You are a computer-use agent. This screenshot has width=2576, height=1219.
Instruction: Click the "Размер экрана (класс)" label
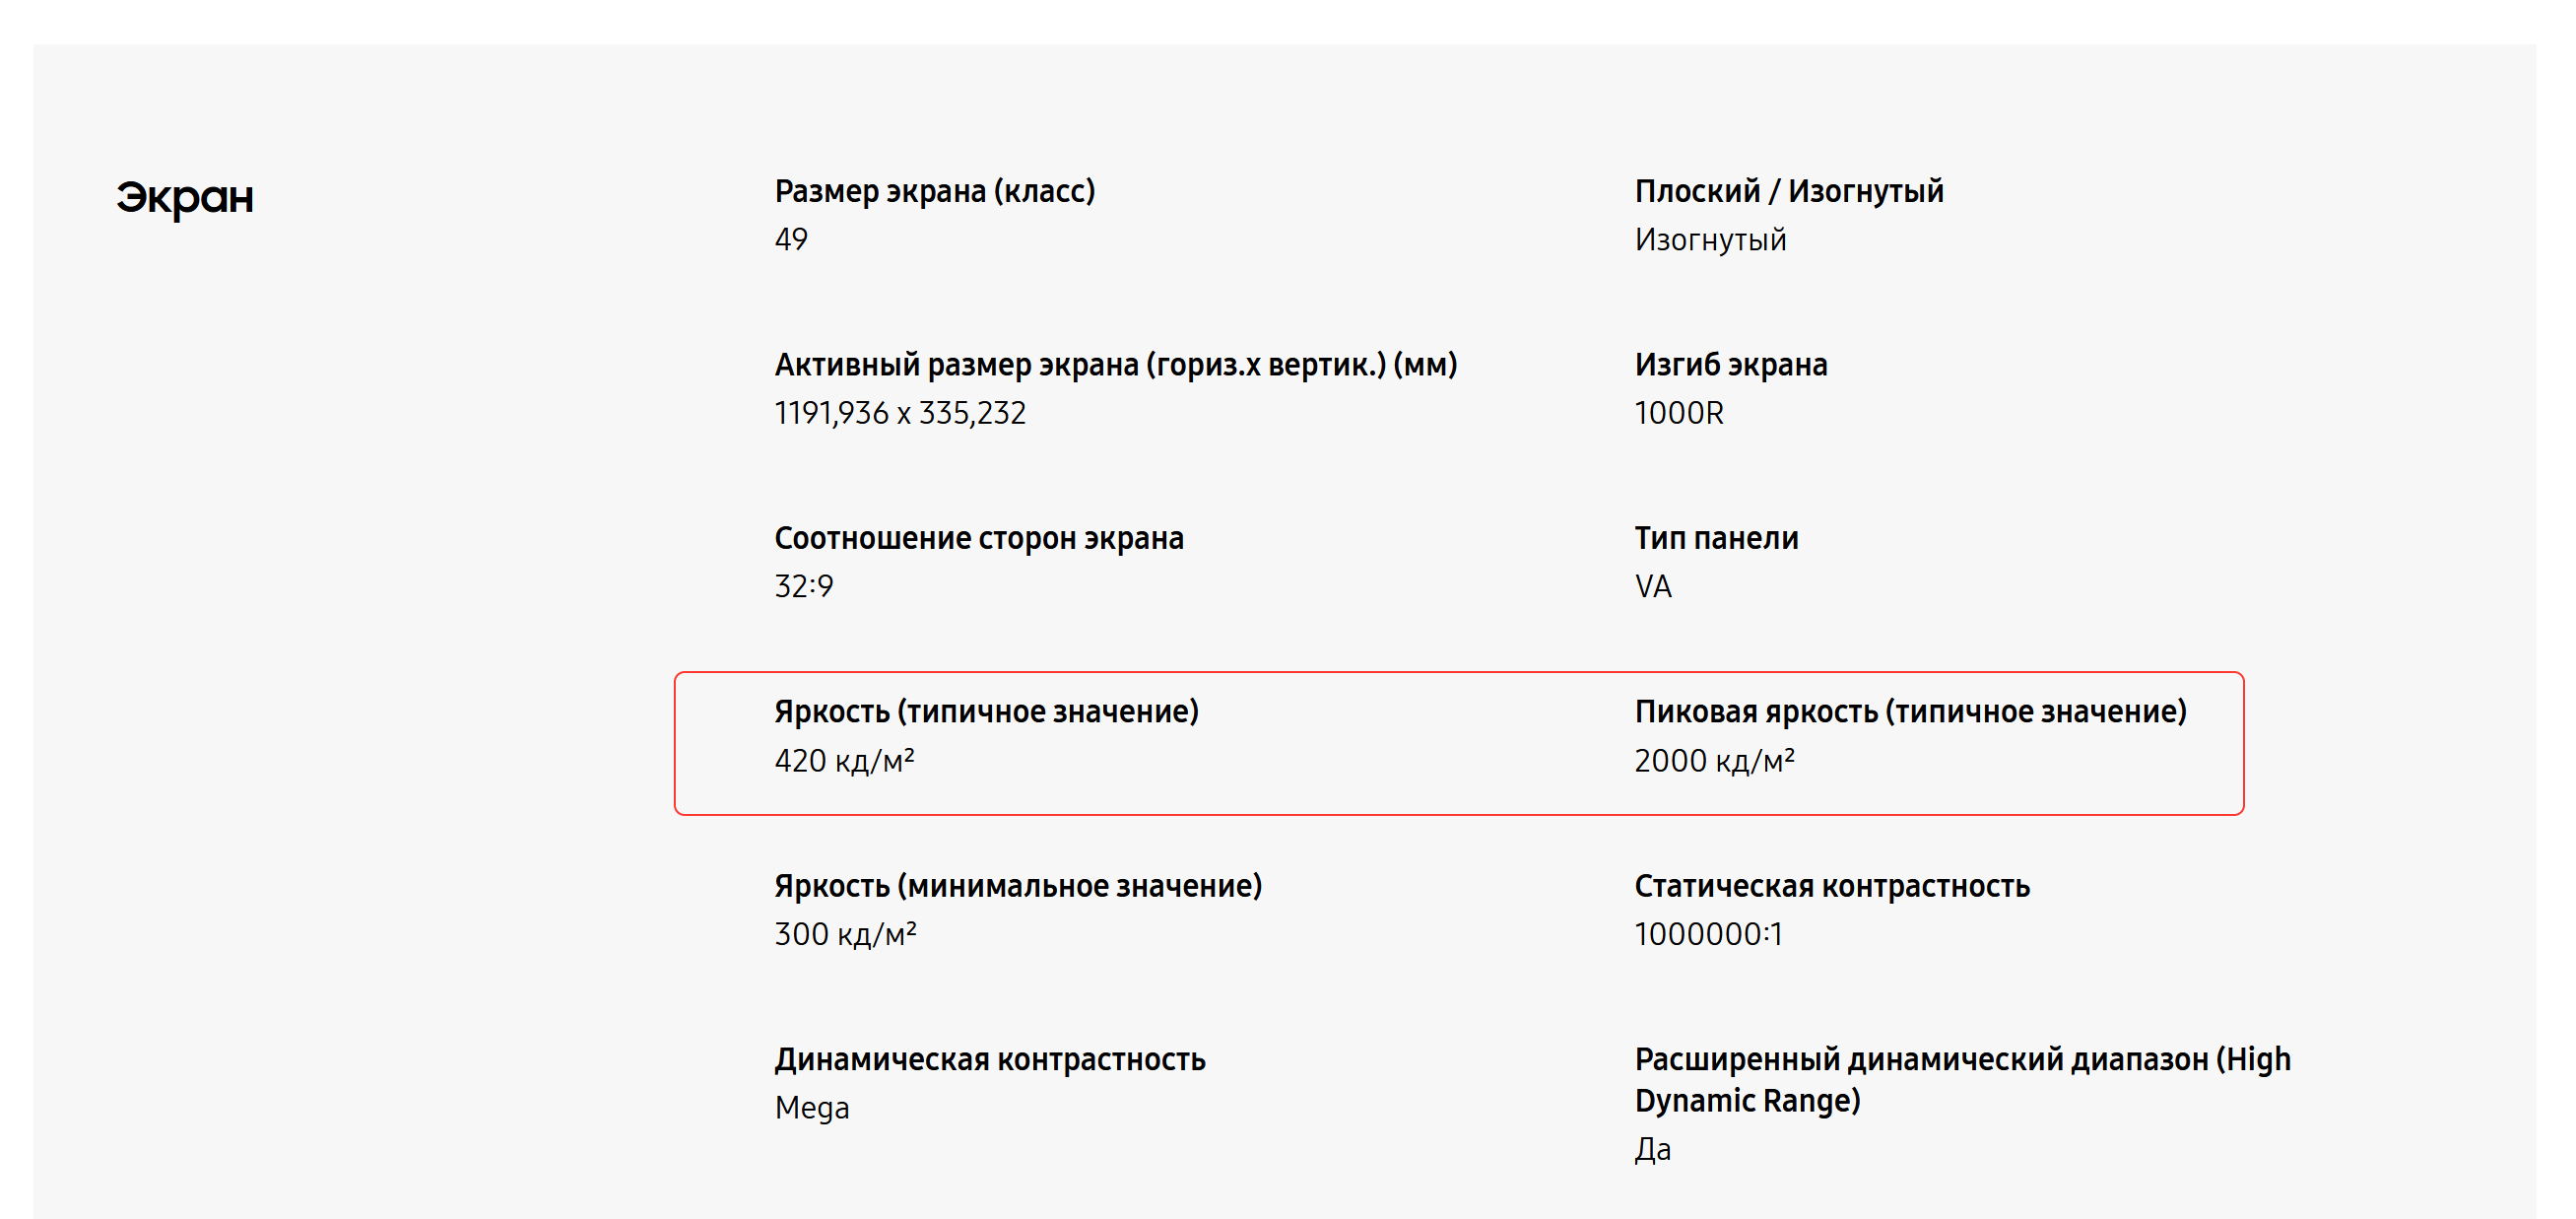(x=934, y=191)
